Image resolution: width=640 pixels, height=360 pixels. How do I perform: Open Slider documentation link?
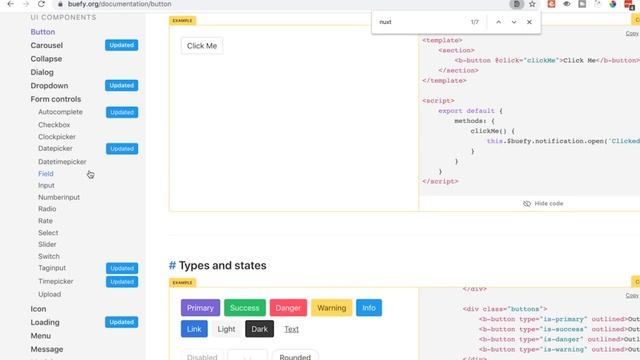(x=47, y=244)
